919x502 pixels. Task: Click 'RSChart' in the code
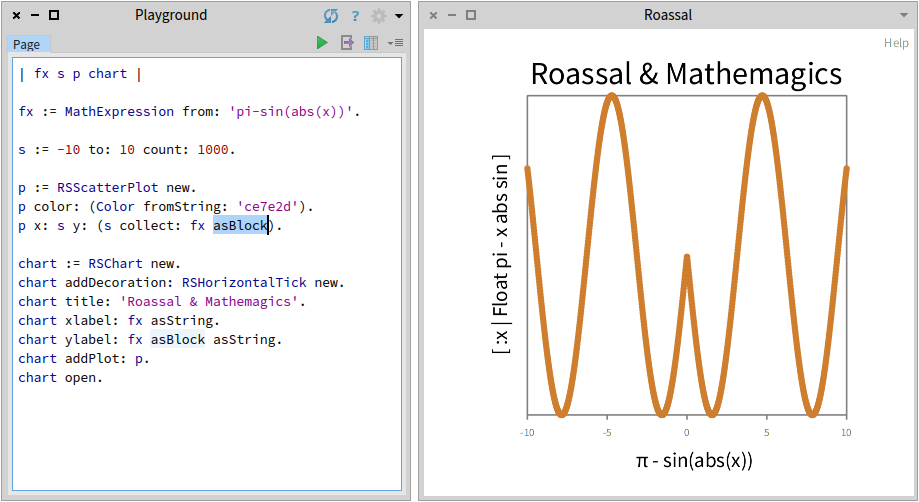(x=115, y=264)
